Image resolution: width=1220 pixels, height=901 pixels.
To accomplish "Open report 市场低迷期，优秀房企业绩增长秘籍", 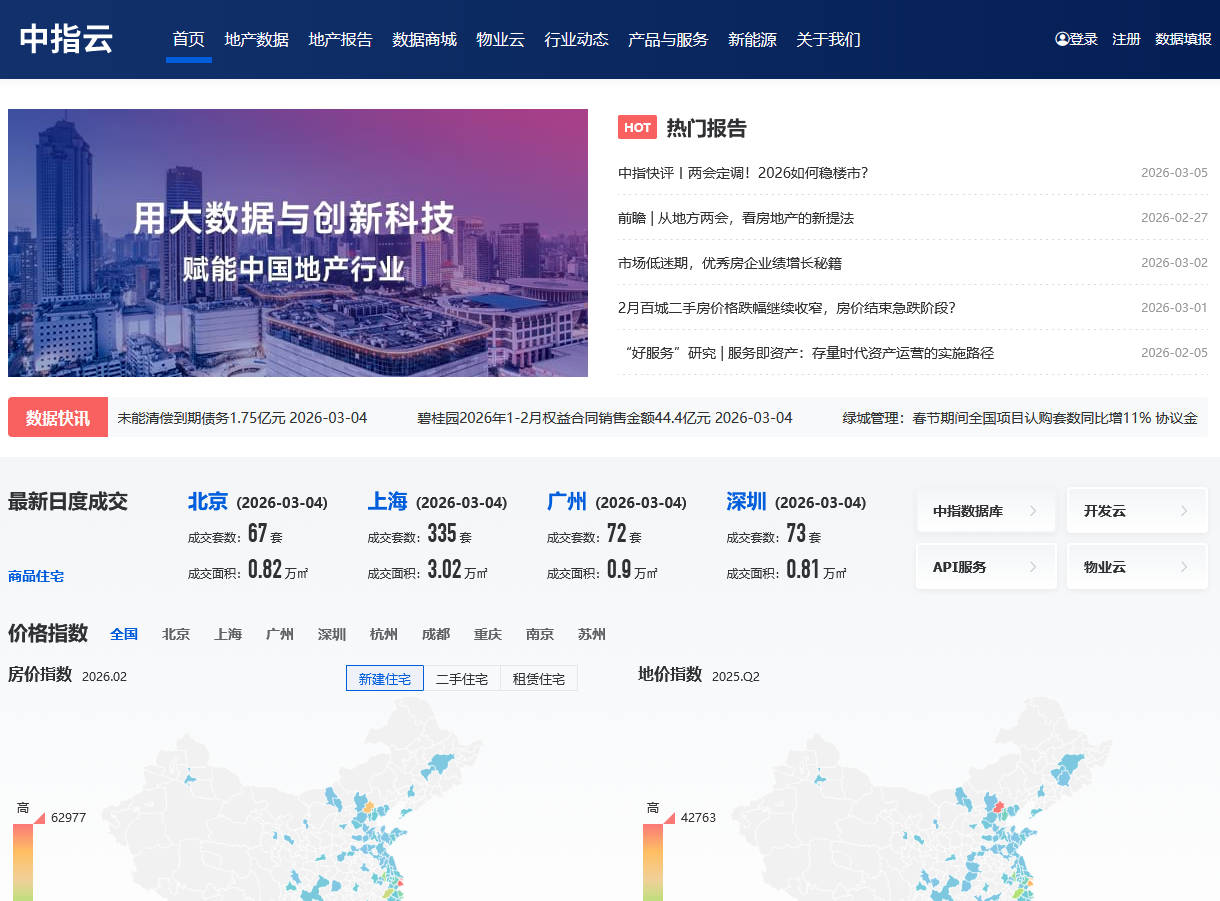I will click(730, 263).
